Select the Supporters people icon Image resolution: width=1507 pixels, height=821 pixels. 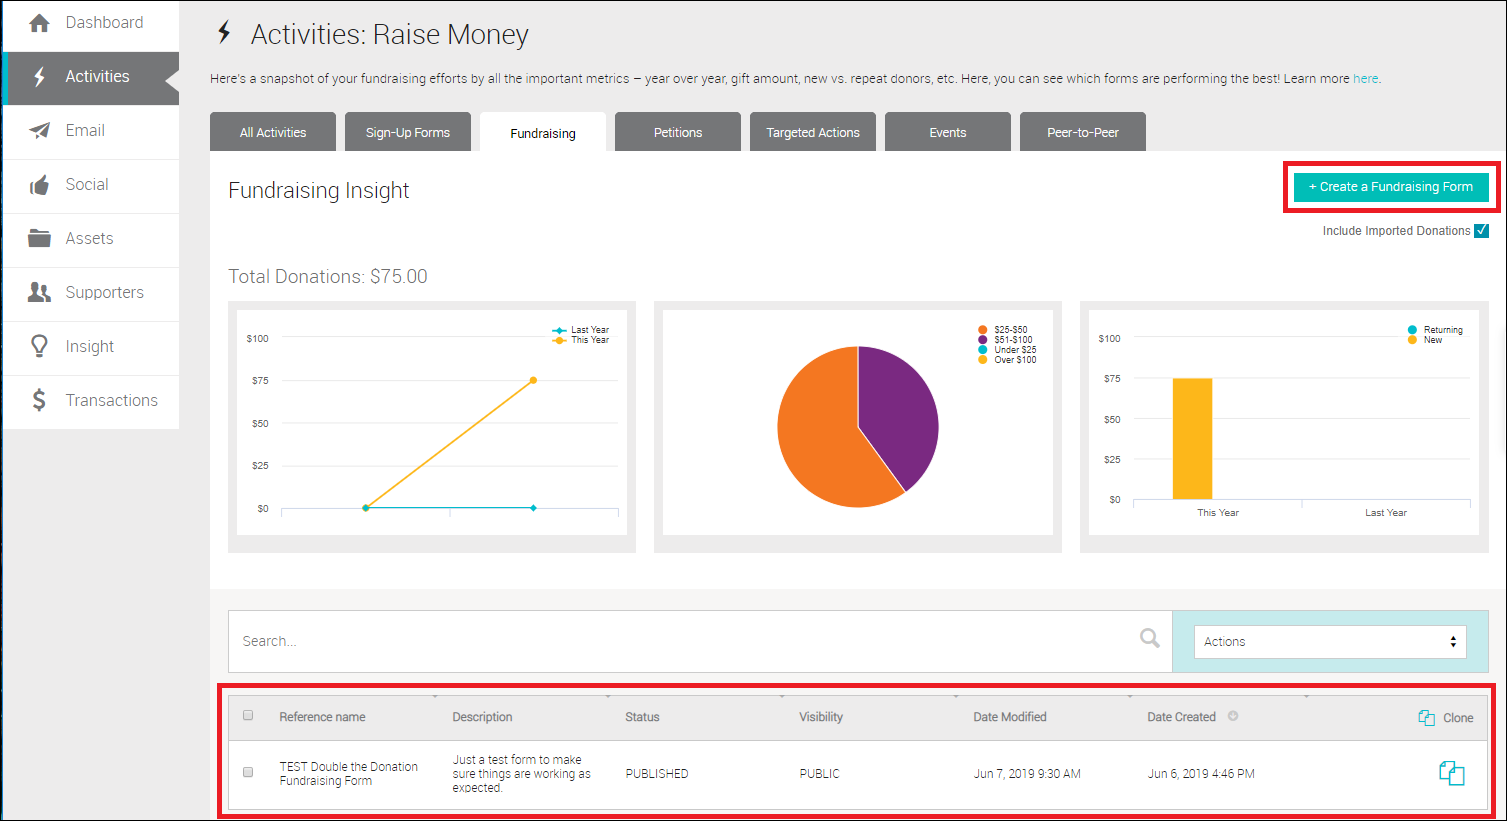[x=39, y=292]
